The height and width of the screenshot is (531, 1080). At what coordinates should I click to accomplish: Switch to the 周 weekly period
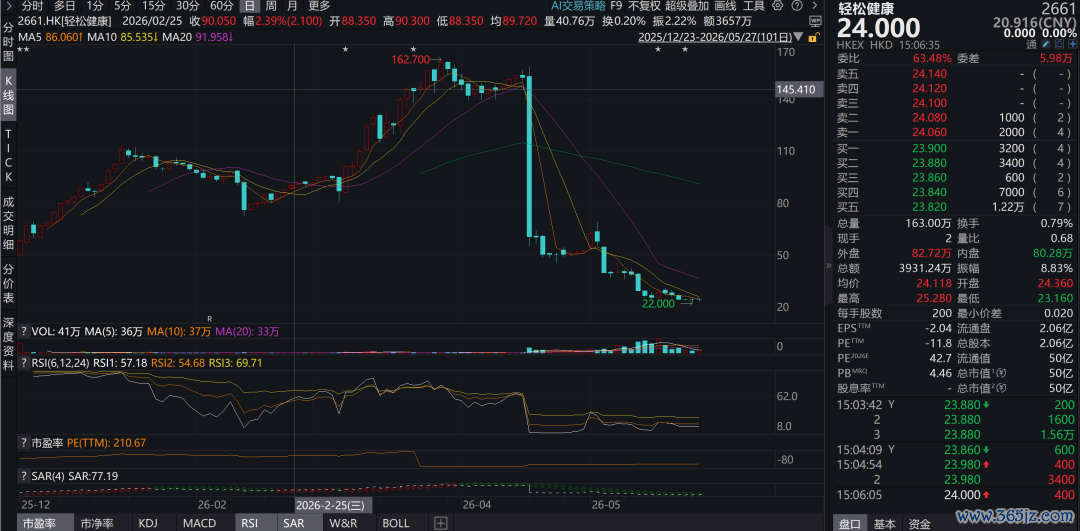[272, 6]
